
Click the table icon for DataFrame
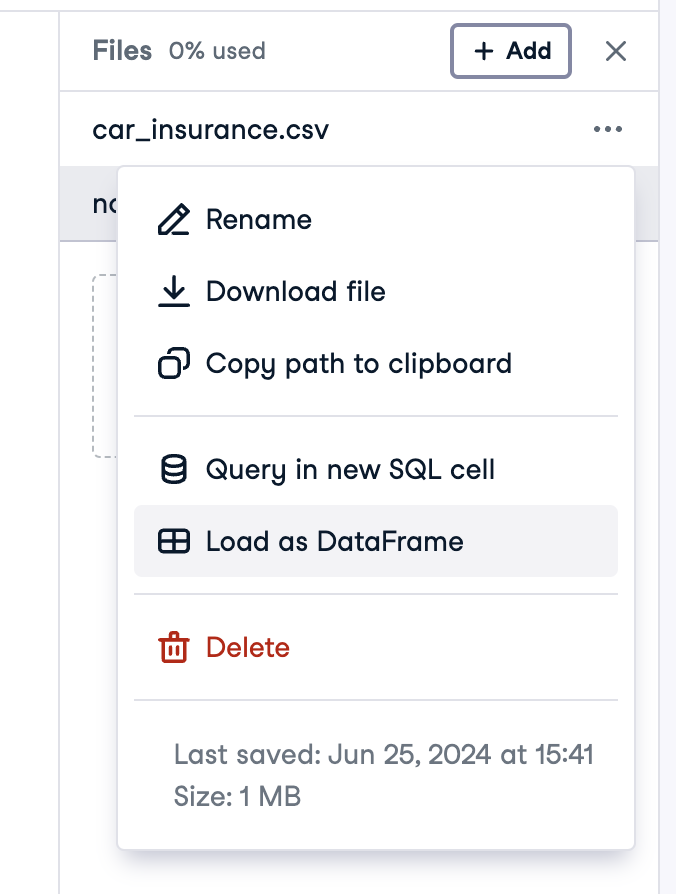(x=174, y=541)
